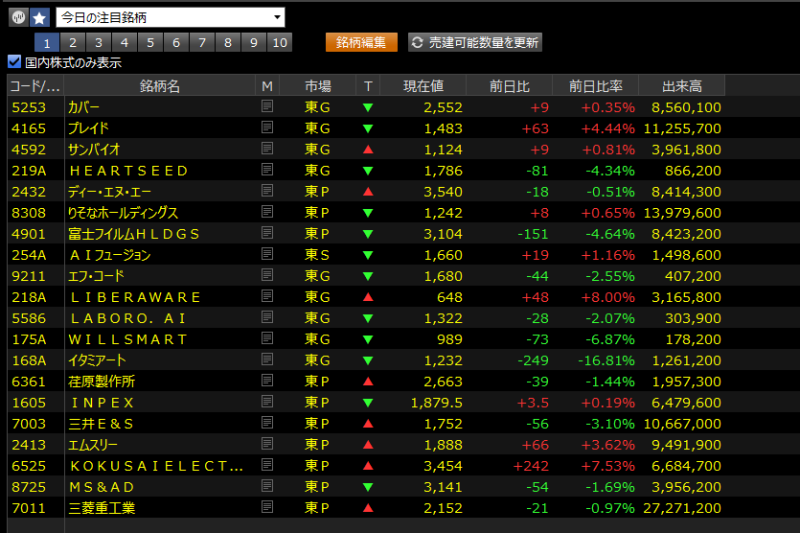
Task: Open memo icon for LIBERAWARE row
Action: point(267,296)
